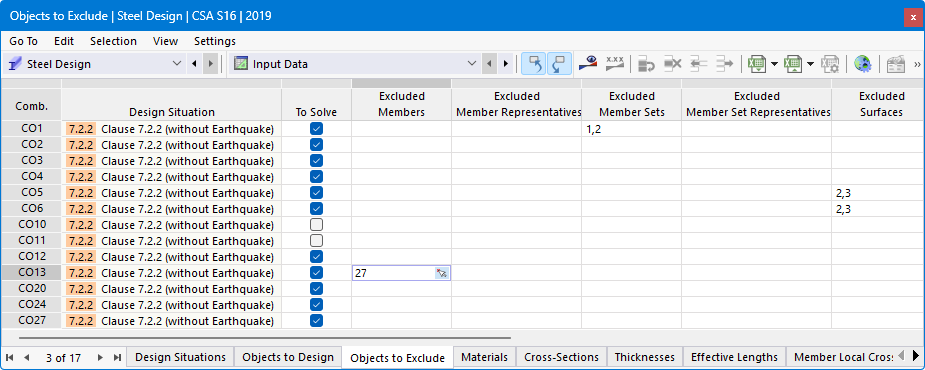Click the grayed delete row icon with X

click(x=673, y=64)
